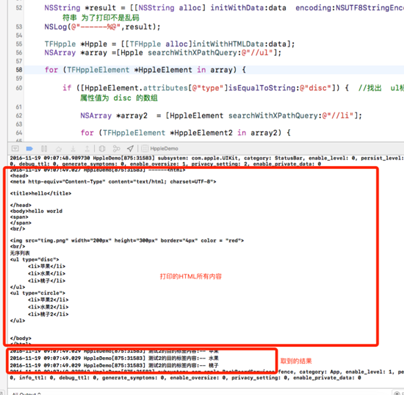Open Debug View Hierarchy icon
The height and width of the screenshot is (395, 404).
point(102,149)
